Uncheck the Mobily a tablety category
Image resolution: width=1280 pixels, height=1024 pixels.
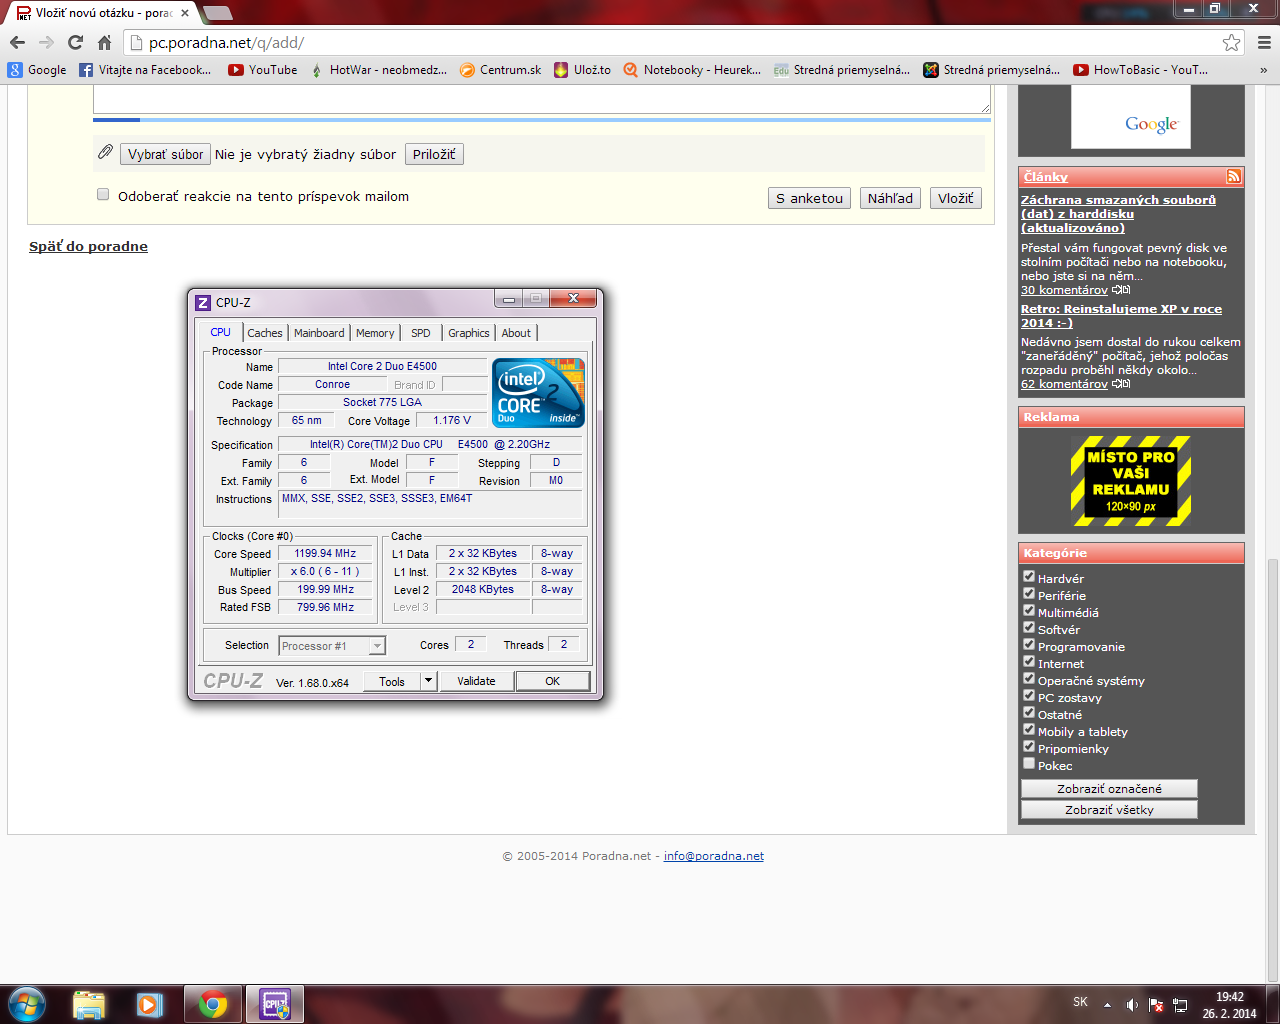1028,729
